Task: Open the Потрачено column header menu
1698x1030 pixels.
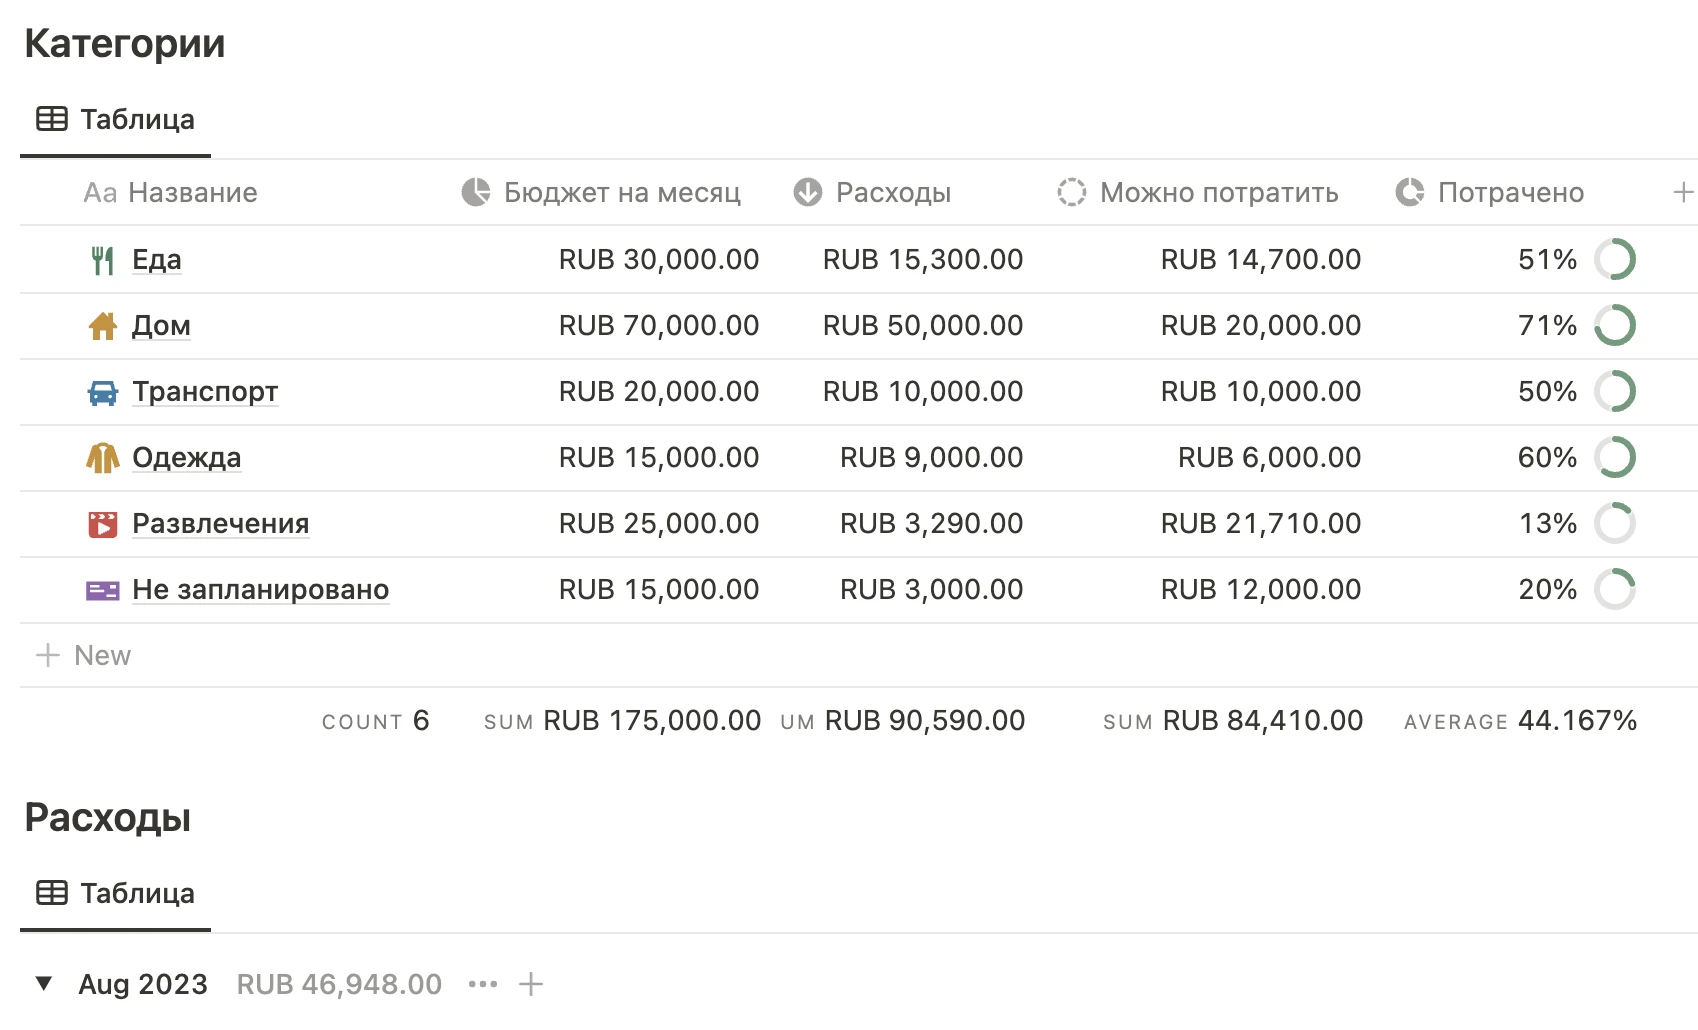Action: coord(1490,192)
